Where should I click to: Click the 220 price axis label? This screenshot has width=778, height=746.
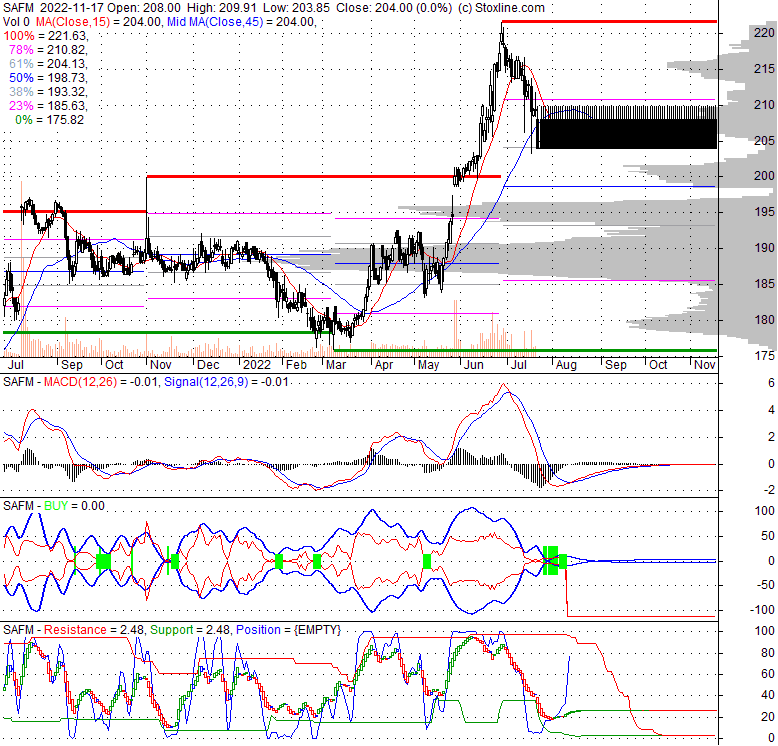[x=764, y=33]
